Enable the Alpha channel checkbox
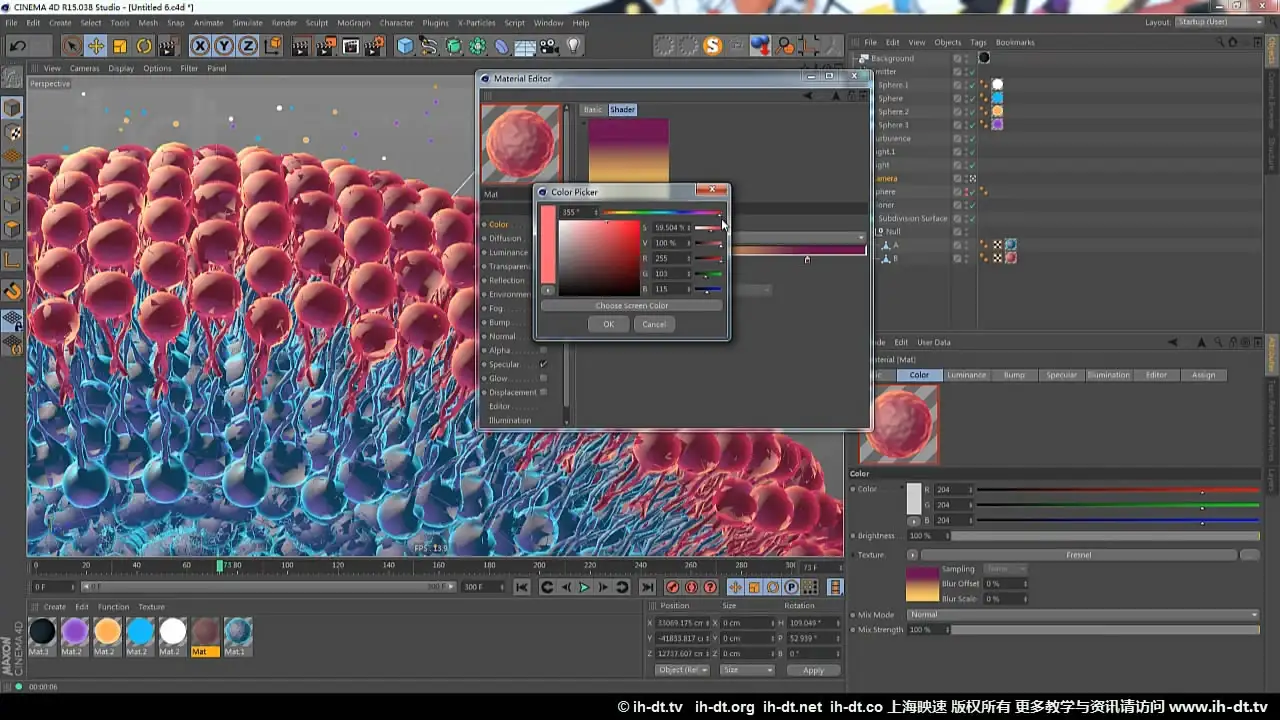Viewport: 1280px width, 720px height. [x=543, y=350]
